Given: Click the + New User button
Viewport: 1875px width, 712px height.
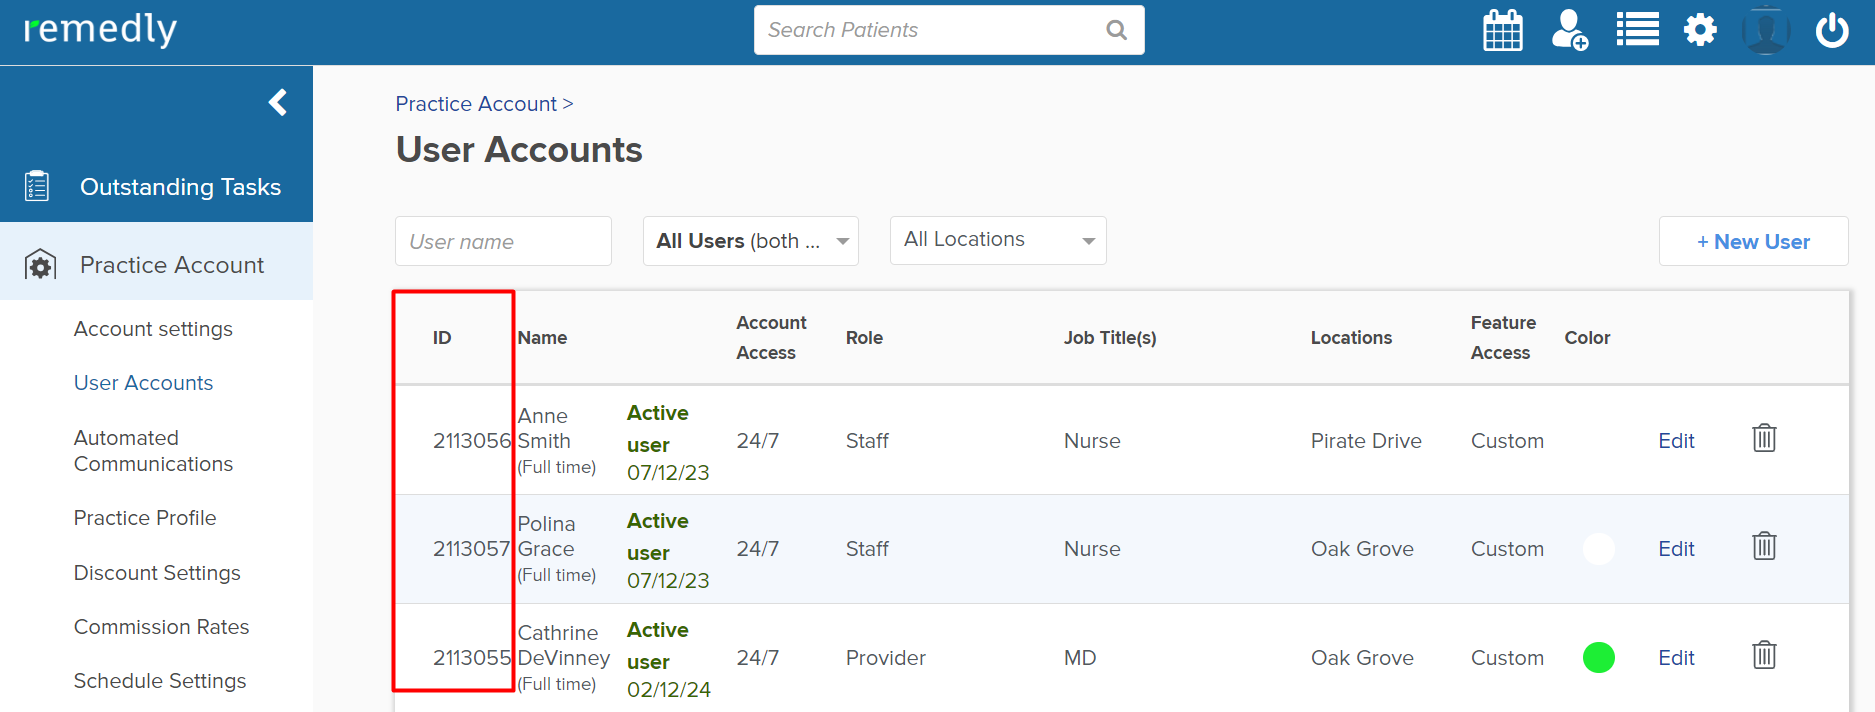Looking at the screenshot, I should (x=1753, y=241).
